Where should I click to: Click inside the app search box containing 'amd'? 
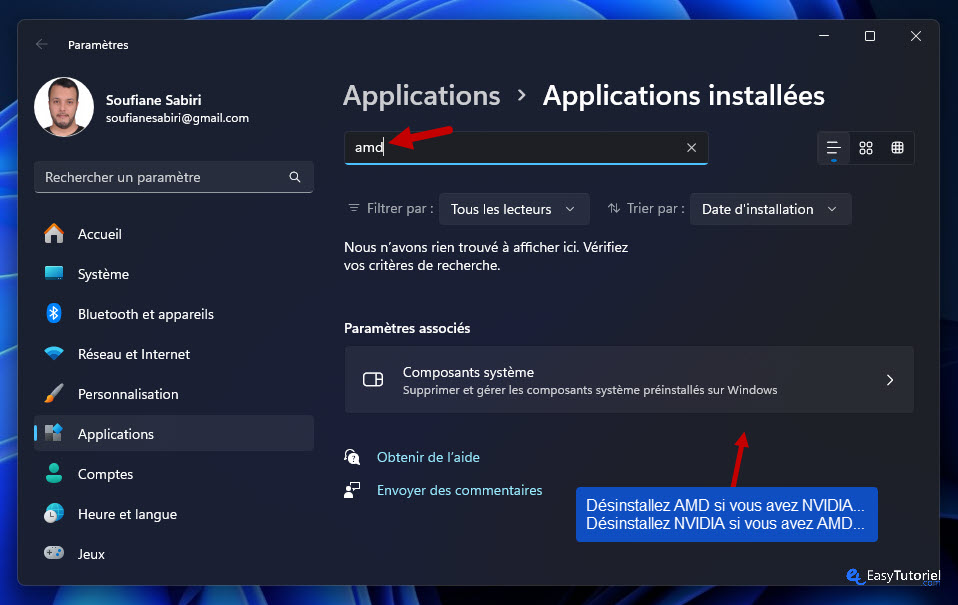526,148
